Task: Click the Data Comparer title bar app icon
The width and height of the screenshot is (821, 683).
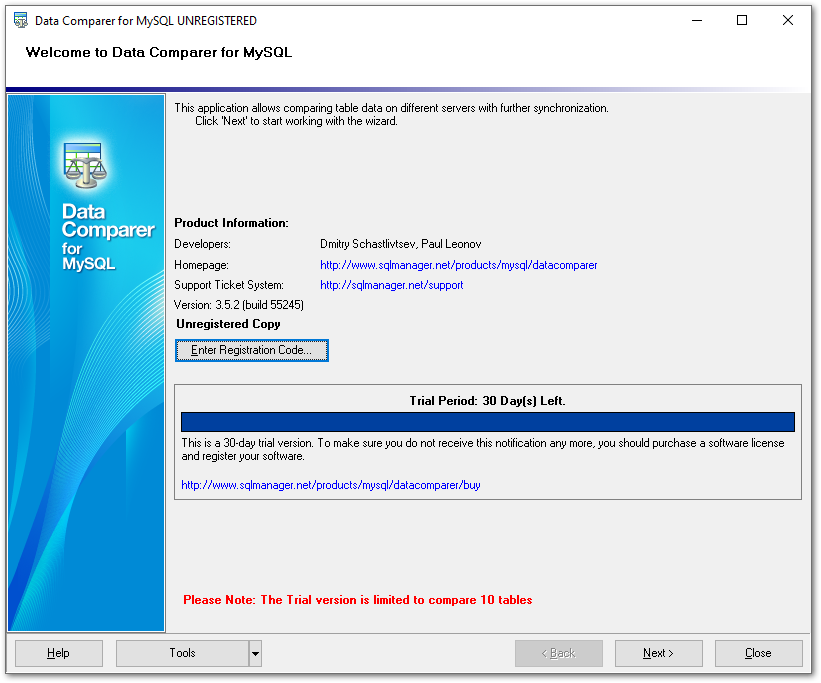Action: [20, 20]
